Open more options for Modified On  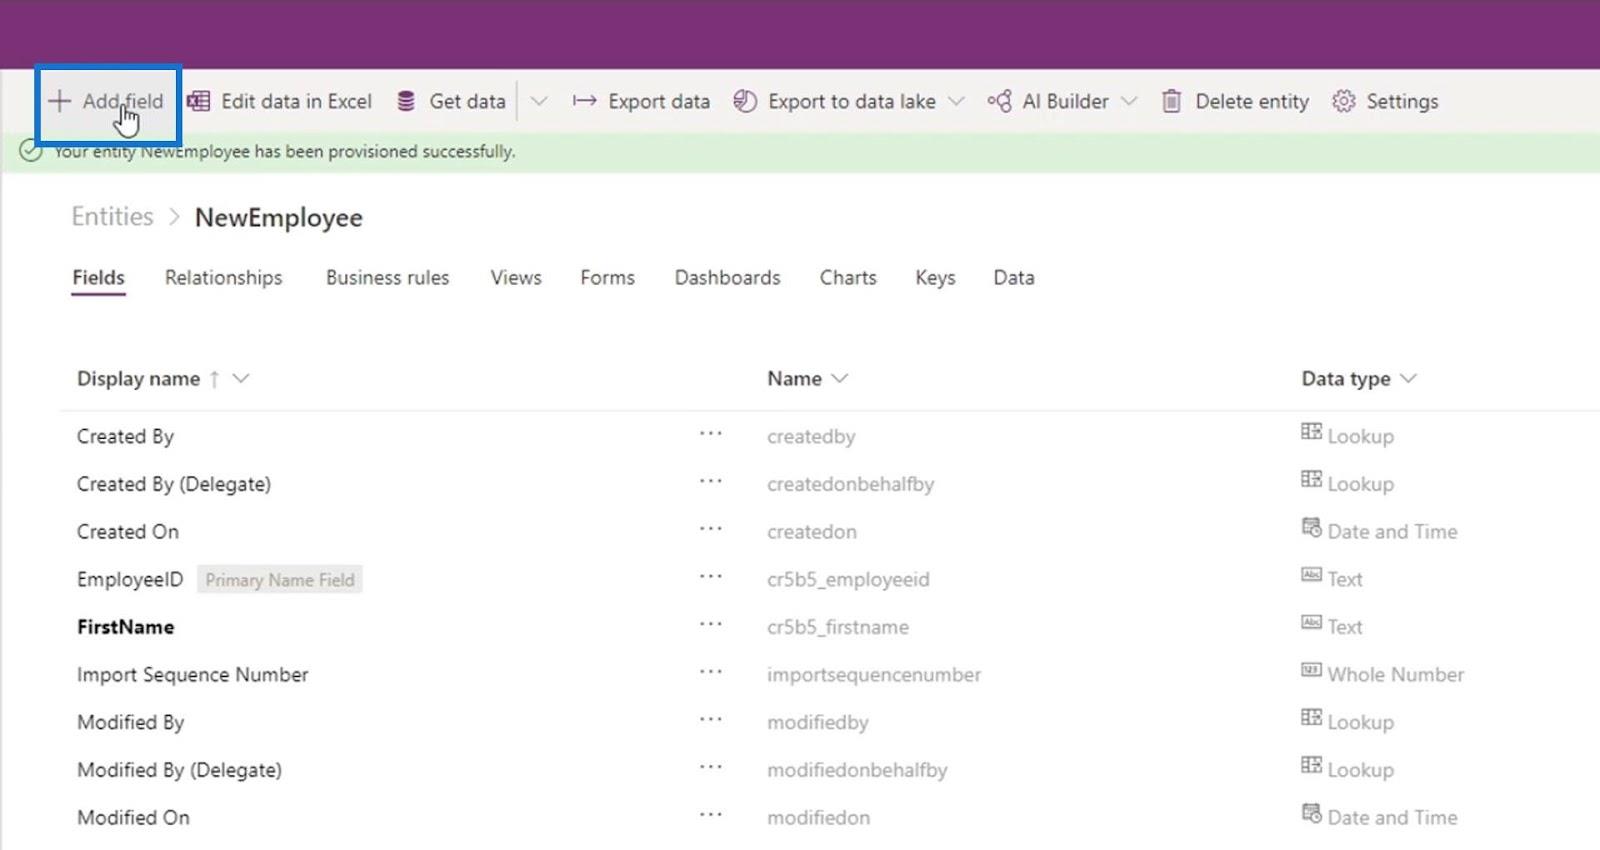click(710, 815)
